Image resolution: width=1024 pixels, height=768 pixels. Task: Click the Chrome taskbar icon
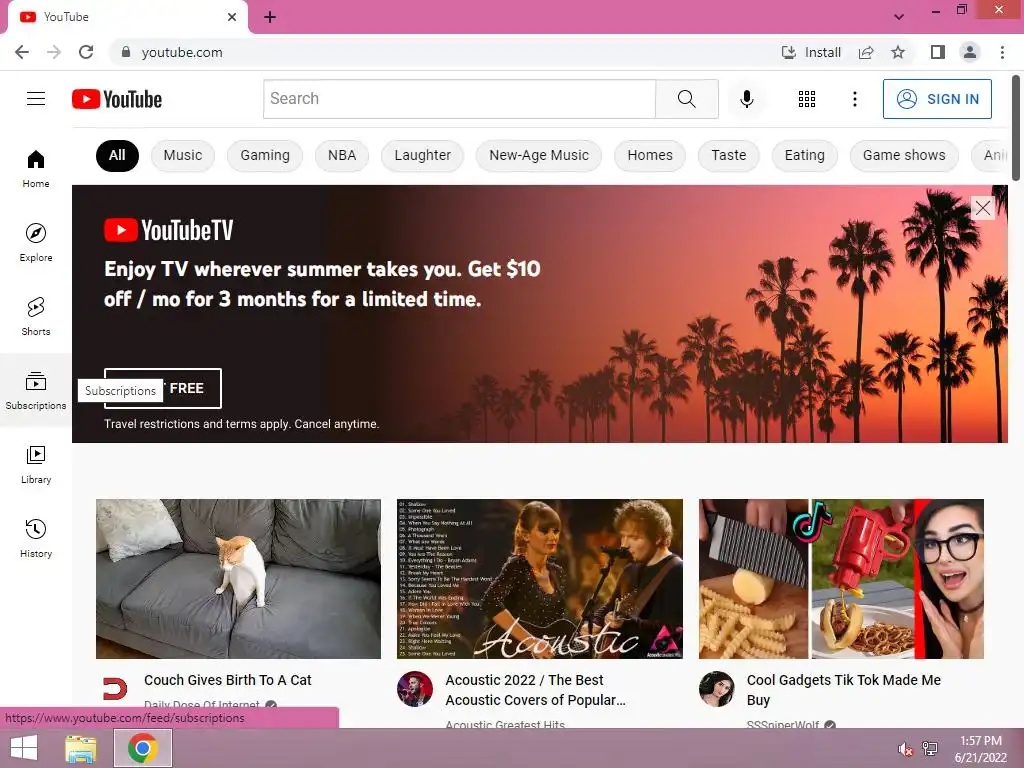coord(143,748)
